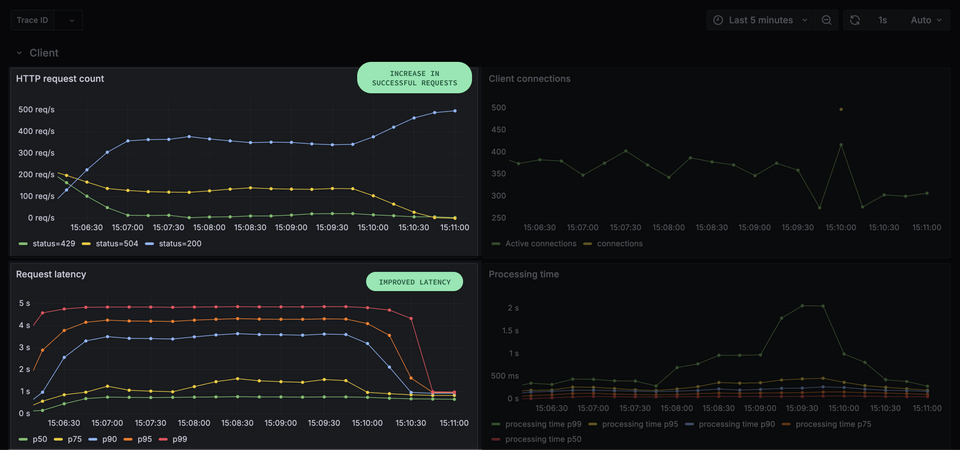Click the HTTP request count panel title

tap(60, 78)
